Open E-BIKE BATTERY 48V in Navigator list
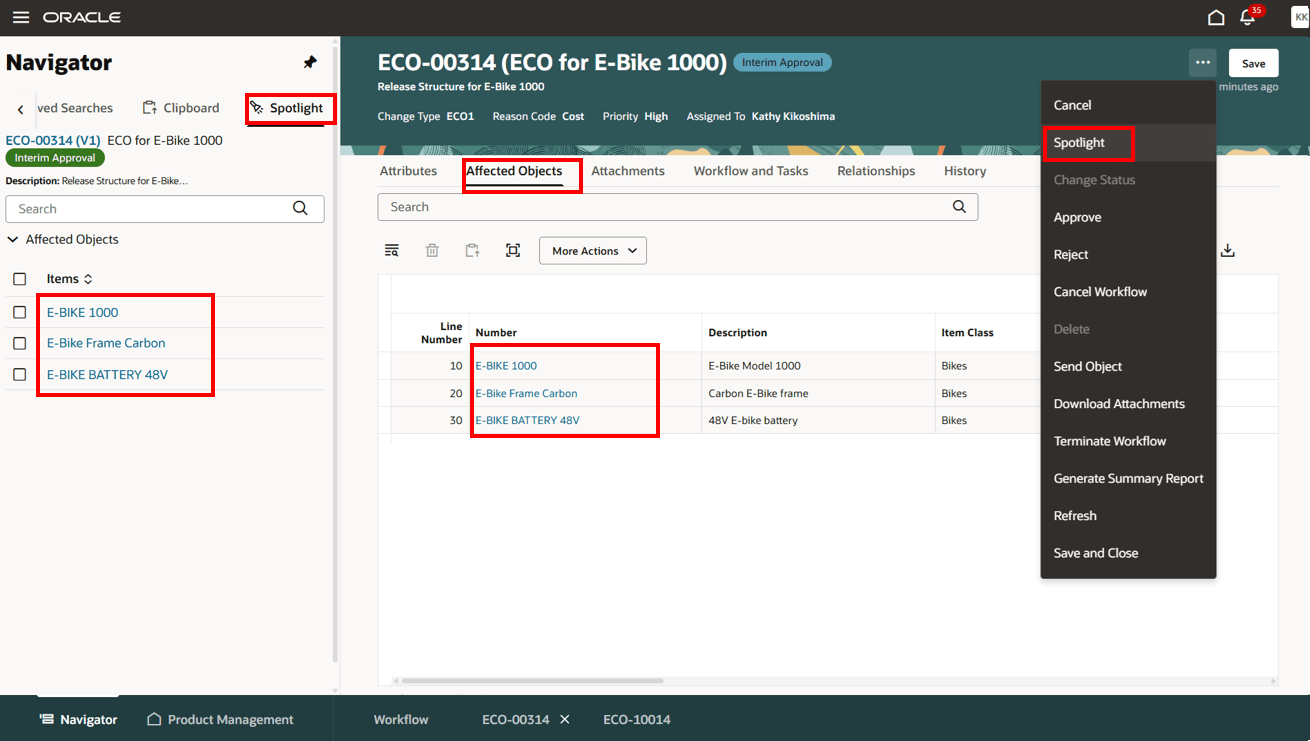Image resolution: width=1310 pixels, height=741 pixels. click(107, 374)
